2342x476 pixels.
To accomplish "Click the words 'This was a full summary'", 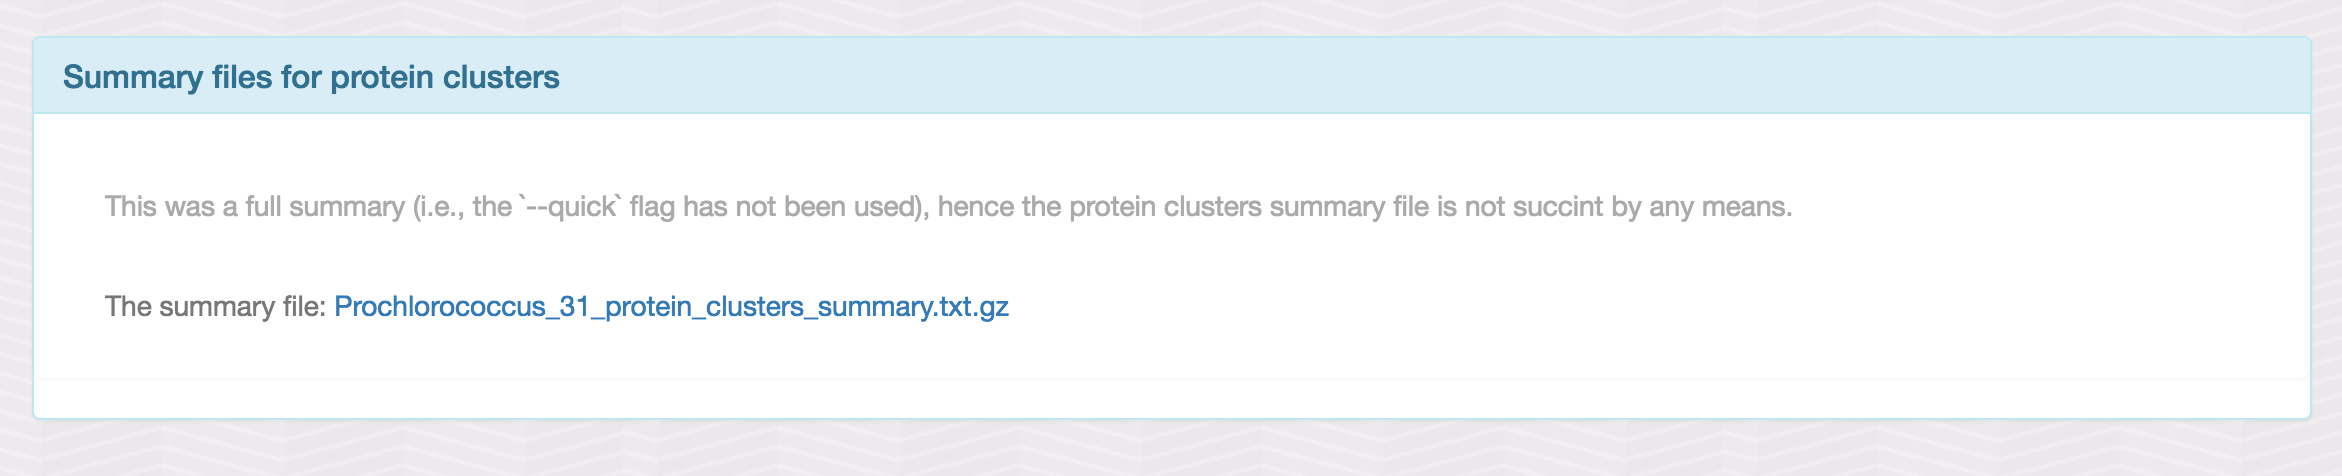I will pos(255,207).
